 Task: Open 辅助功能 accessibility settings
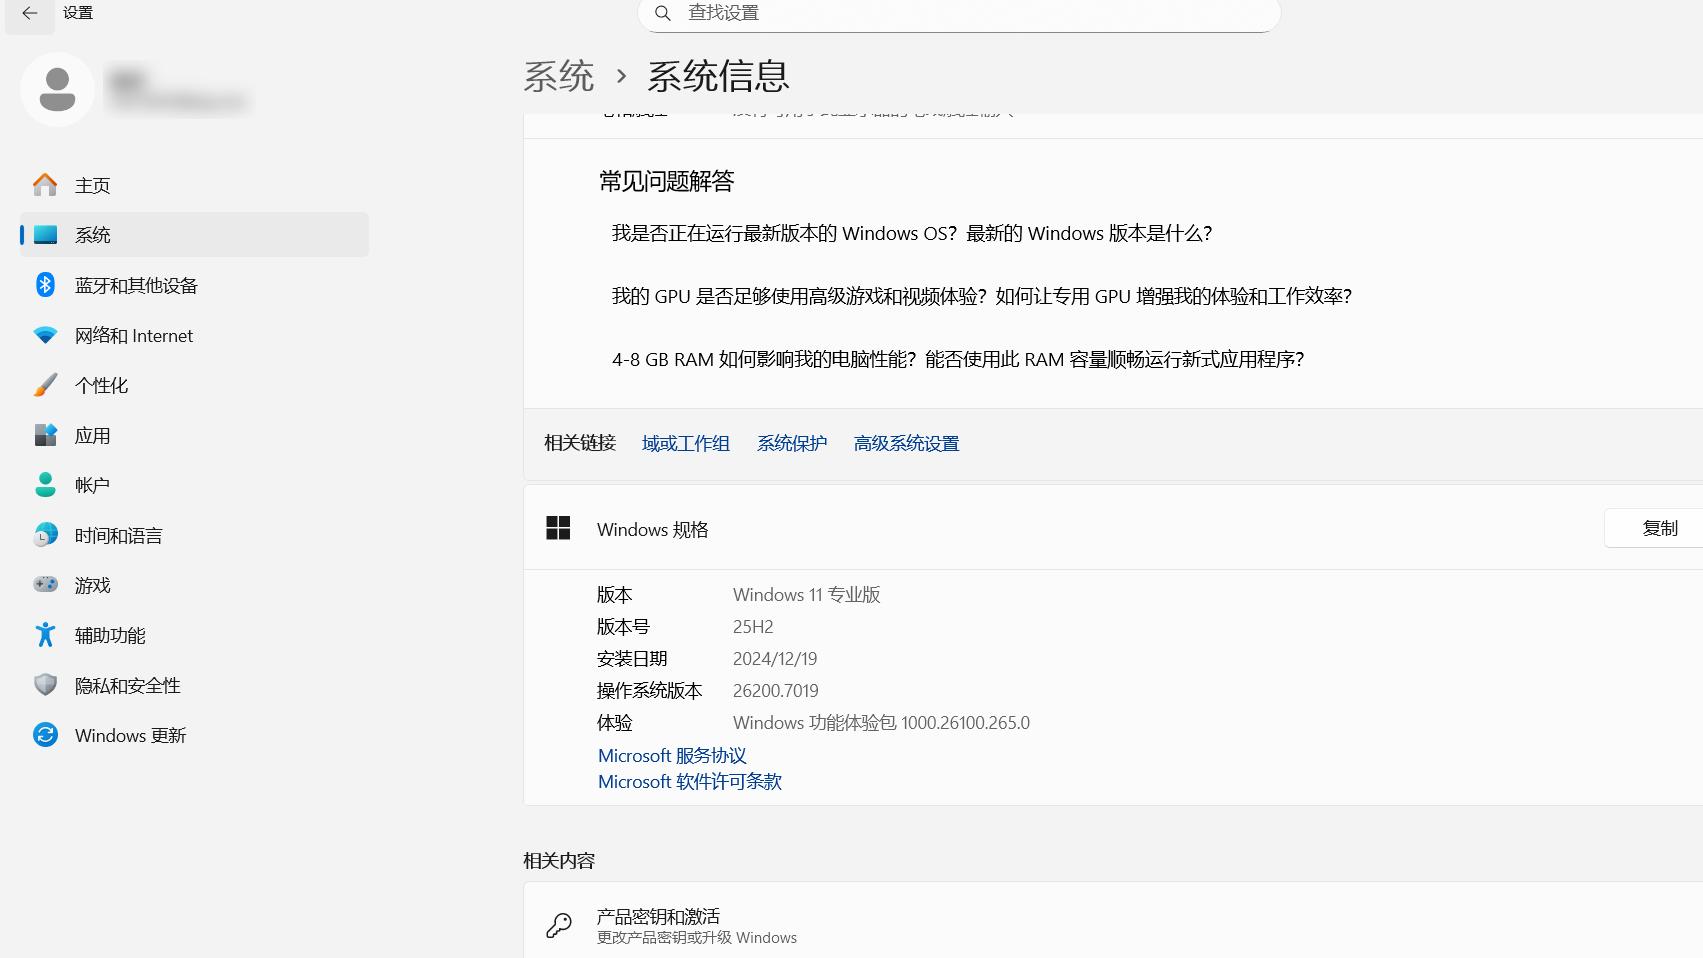click(110, 635)
